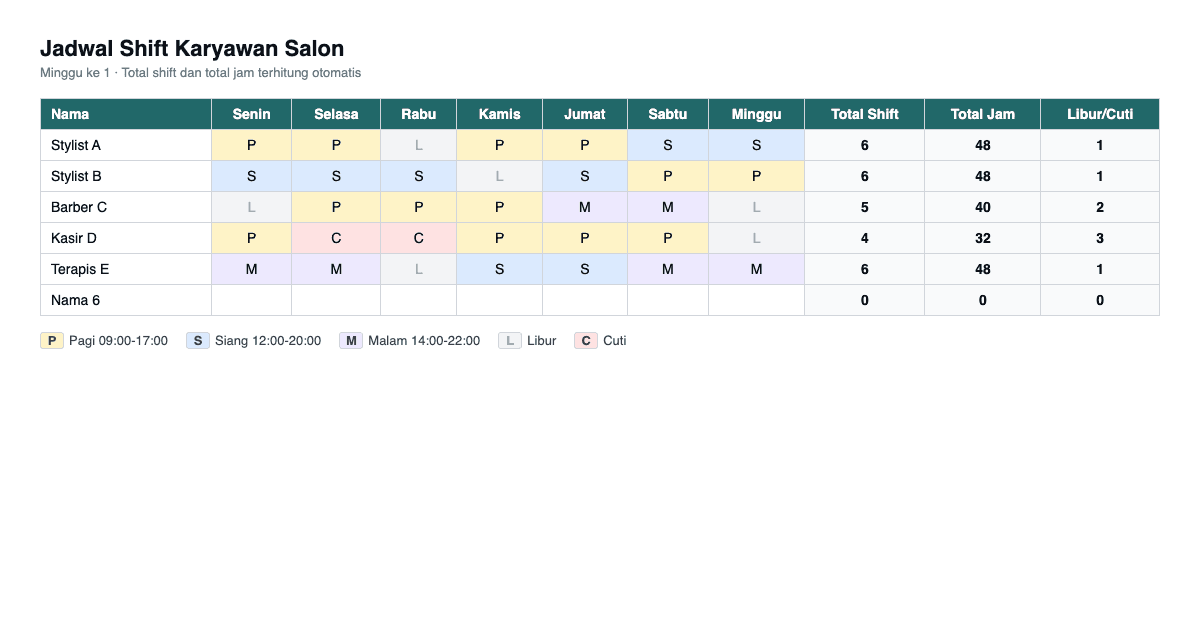Click the Stylist B name cell
This screenshot has width=1200, height=630.
tap(126, 176)
